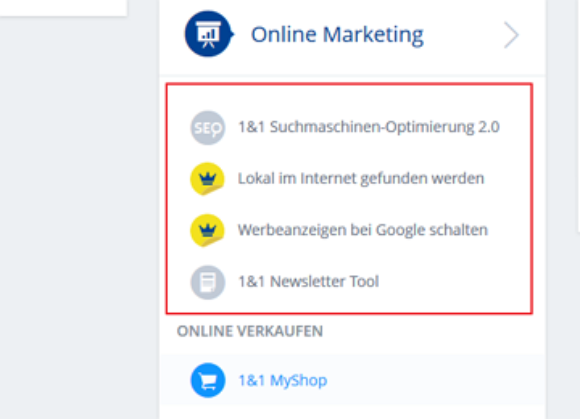Click the ONLINE VERKAUFEN section label
The width and height of the screenshot is (580, 419).
[x=250, y=331]
